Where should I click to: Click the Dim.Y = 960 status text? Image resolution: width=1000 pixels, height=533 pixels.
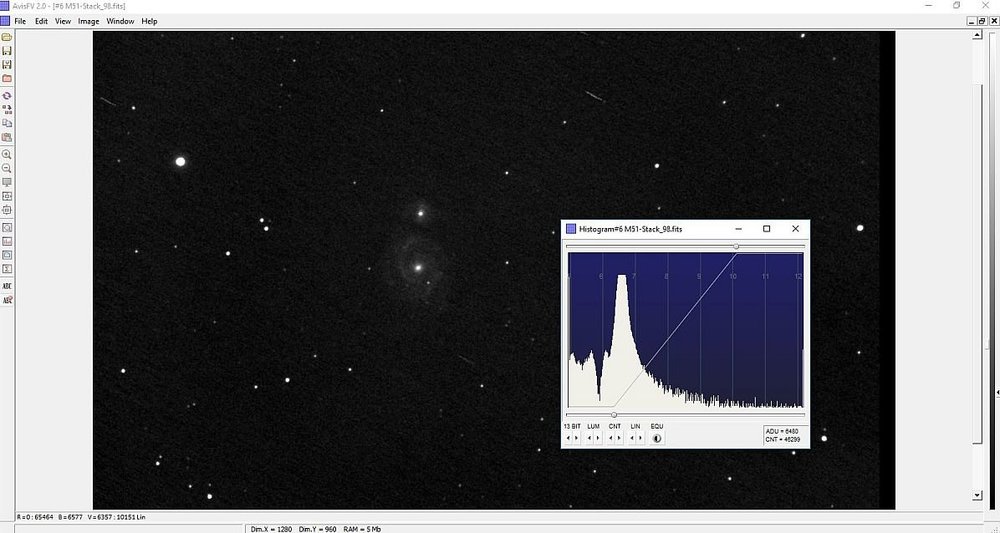pos(318,529)
